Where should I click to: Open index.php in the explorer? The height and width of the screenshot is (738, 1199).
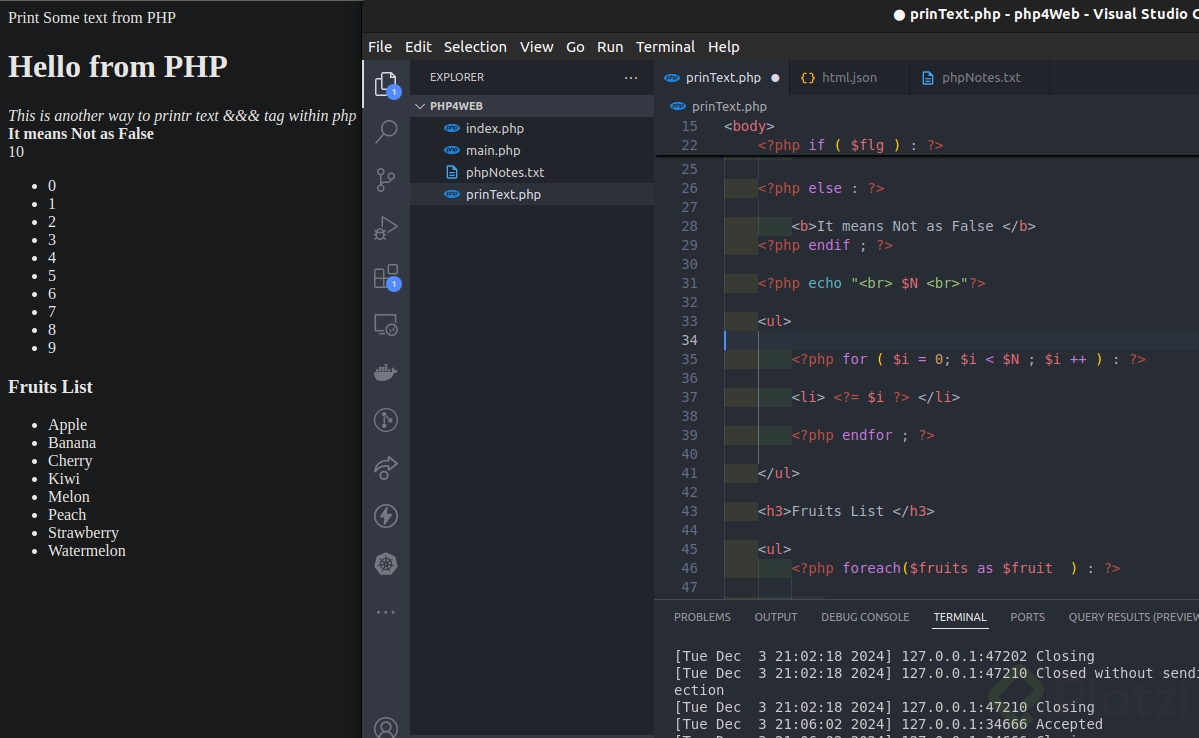click(x=494, y=128)
